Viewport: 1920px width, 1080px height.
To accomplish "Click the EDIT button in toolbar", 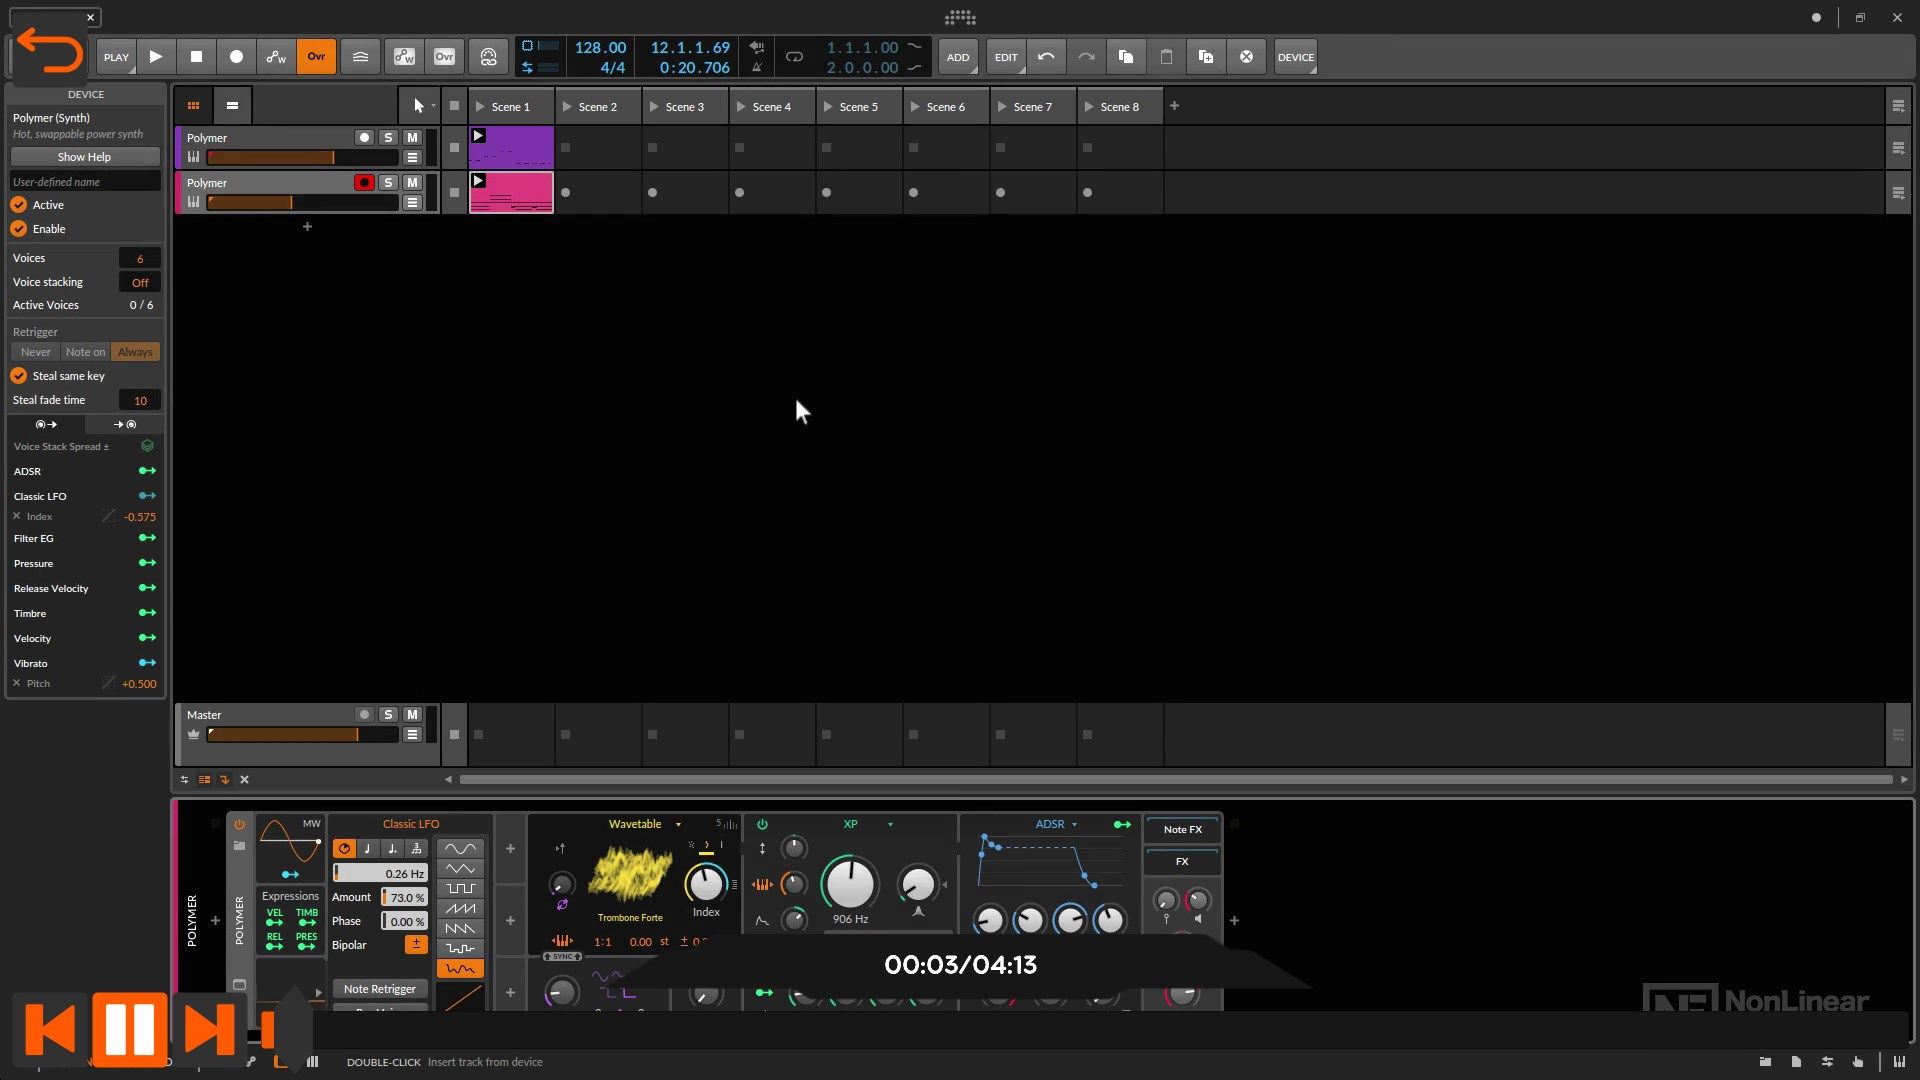I will coord(1005,55).
